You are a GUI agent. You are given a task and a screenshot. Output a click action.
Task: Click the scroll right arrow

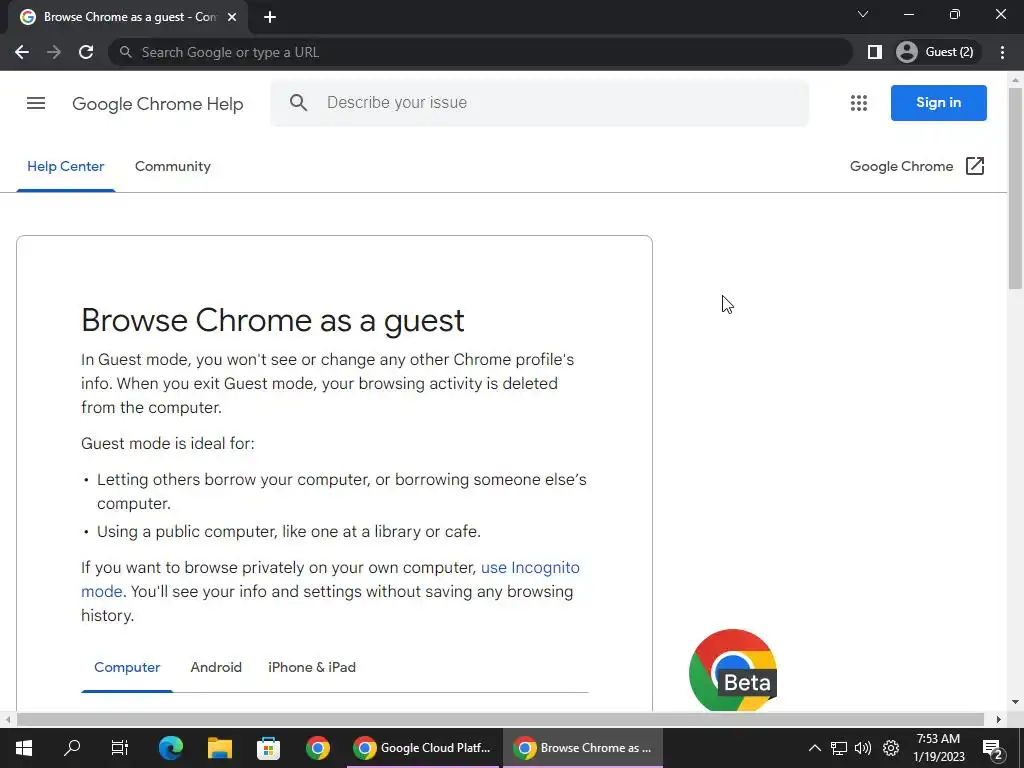[999, 719]
